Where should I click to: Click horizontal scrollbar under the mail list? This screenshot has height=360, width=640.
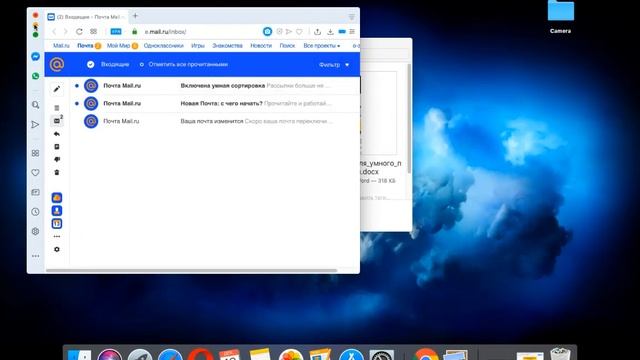(192, 270)
